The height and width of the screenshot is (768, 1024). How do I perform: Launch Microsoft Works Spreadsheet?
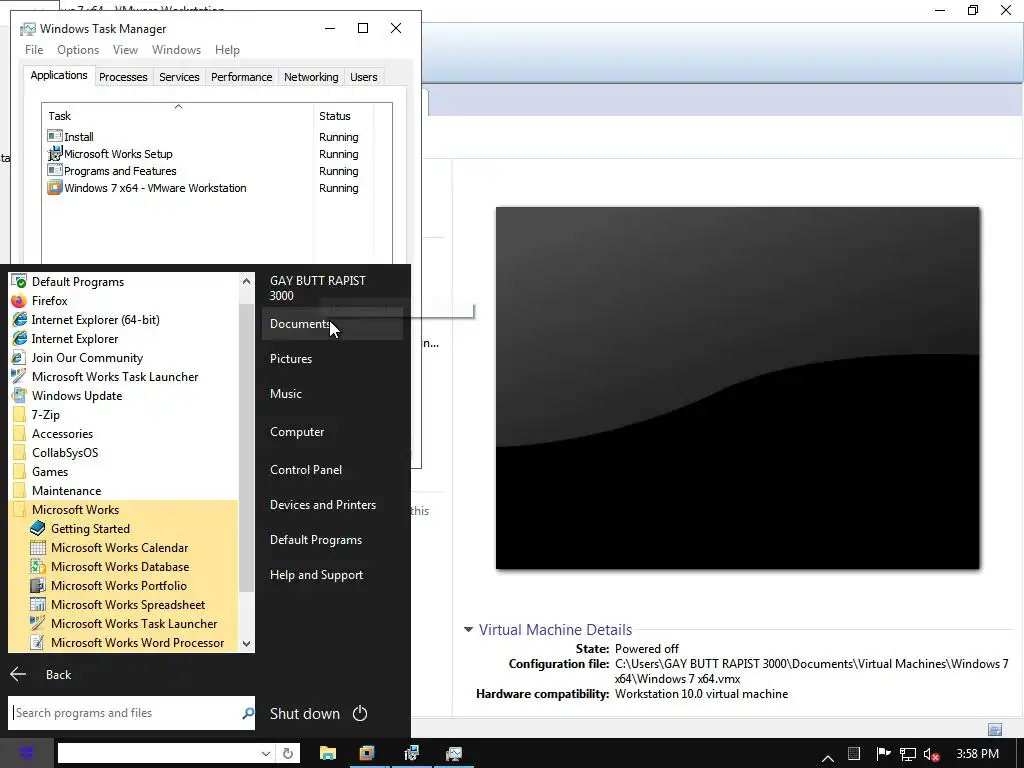[128, 605]
